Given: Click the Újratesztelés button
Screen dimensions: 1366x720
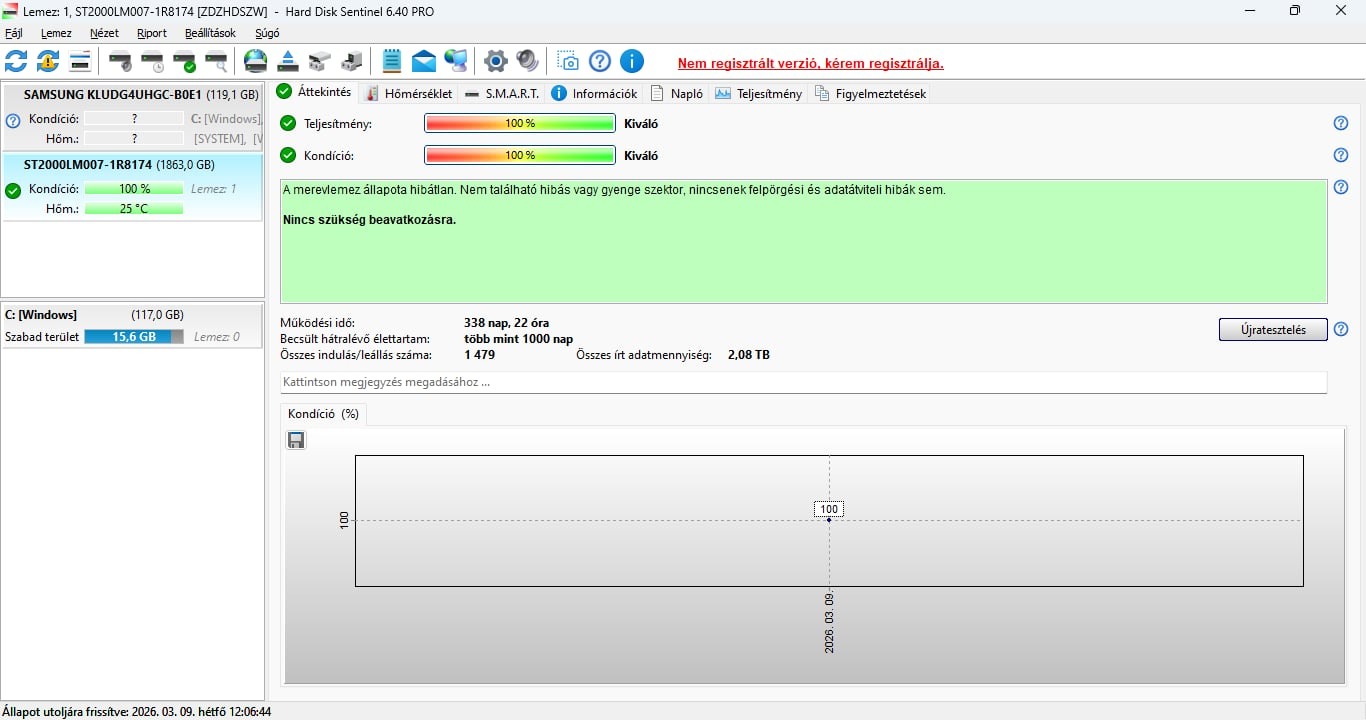Looking at the screenshot, I should (1273, 330).
